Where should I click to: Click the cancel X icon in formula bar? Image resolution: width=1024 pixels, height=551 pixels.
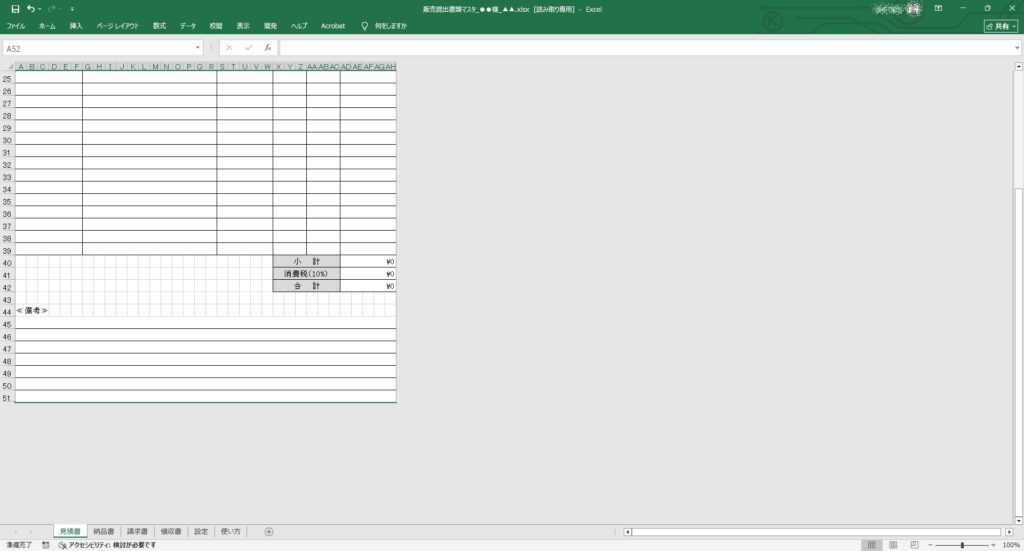[x=229, y=48]
